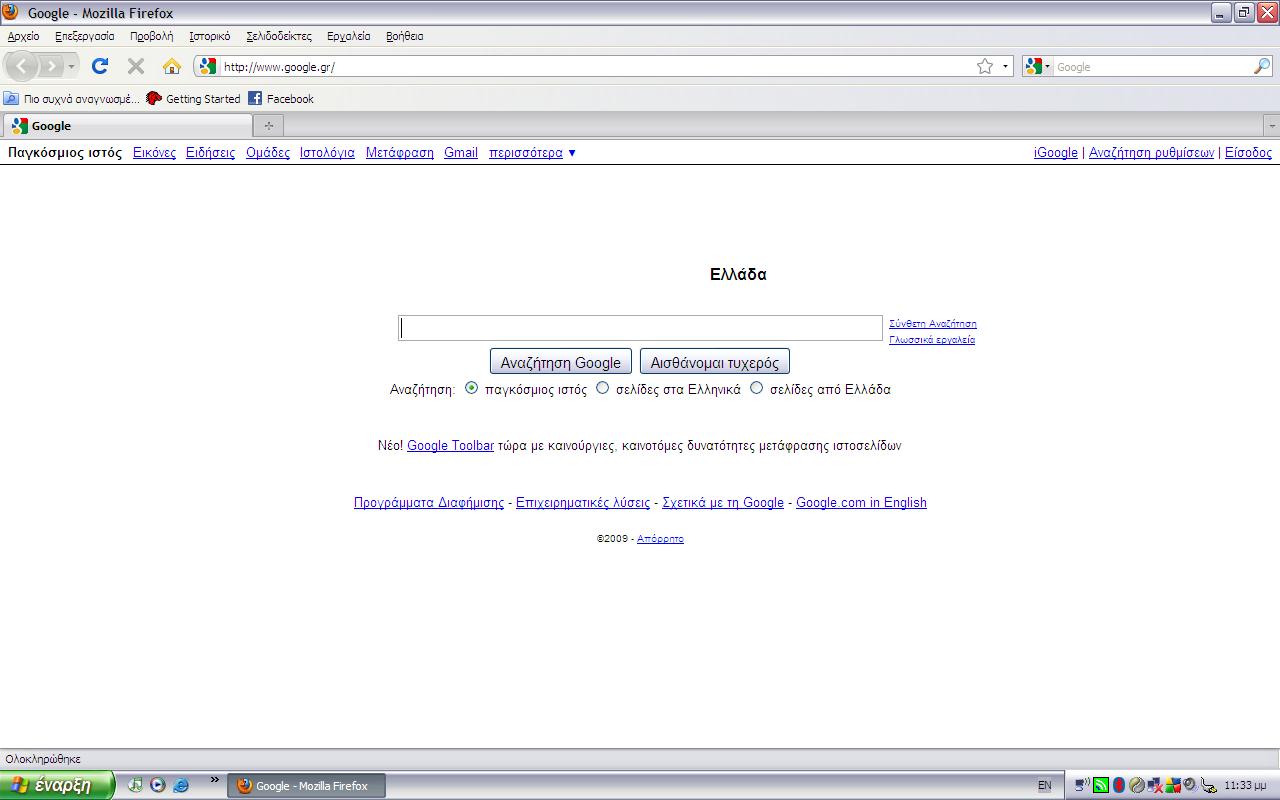
Task: Reload the page with the refresh icon
Action: (x=100, y=66)
